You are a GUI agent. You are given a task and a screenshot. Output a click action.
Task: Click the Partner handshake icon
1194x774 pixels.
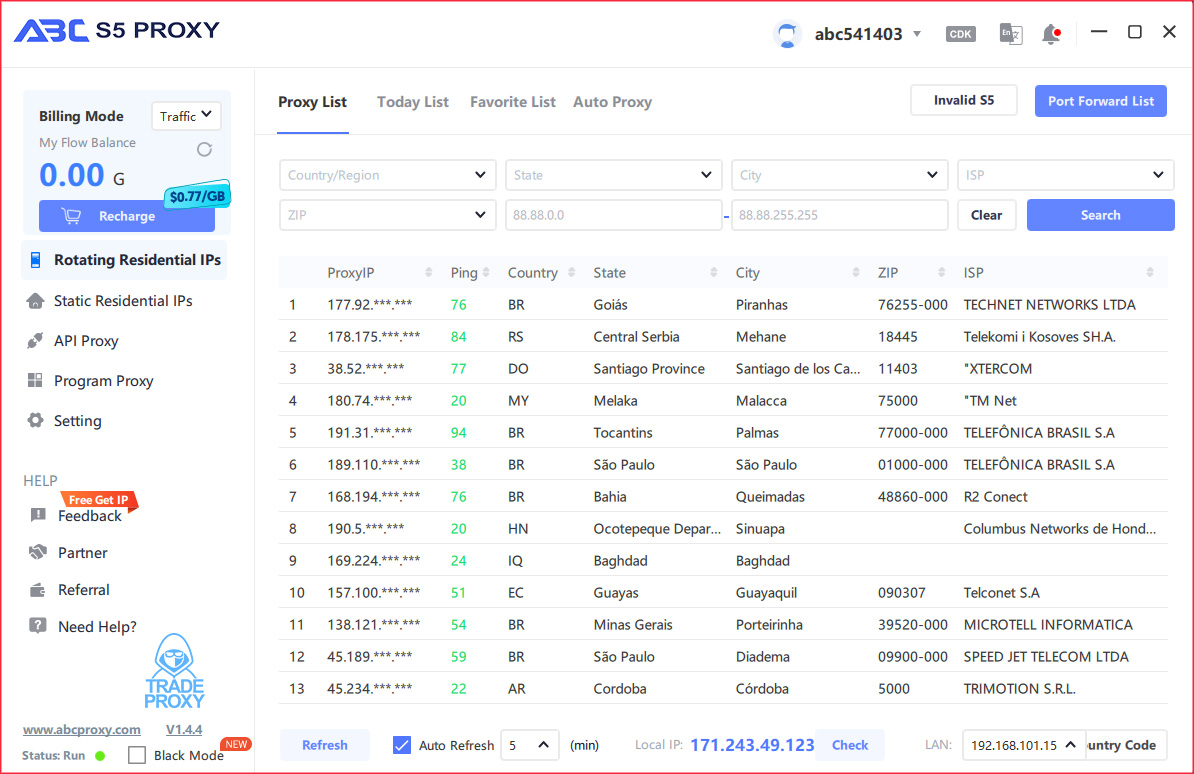(37, 552)
